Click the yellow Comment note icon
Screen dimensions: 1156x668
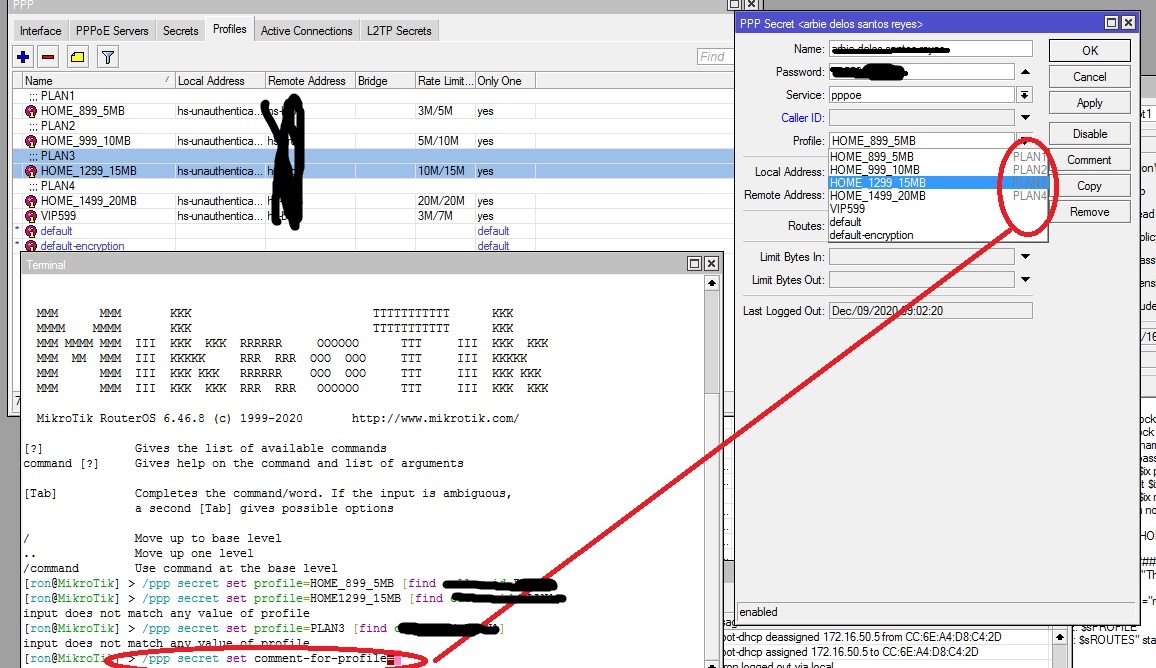77,57
